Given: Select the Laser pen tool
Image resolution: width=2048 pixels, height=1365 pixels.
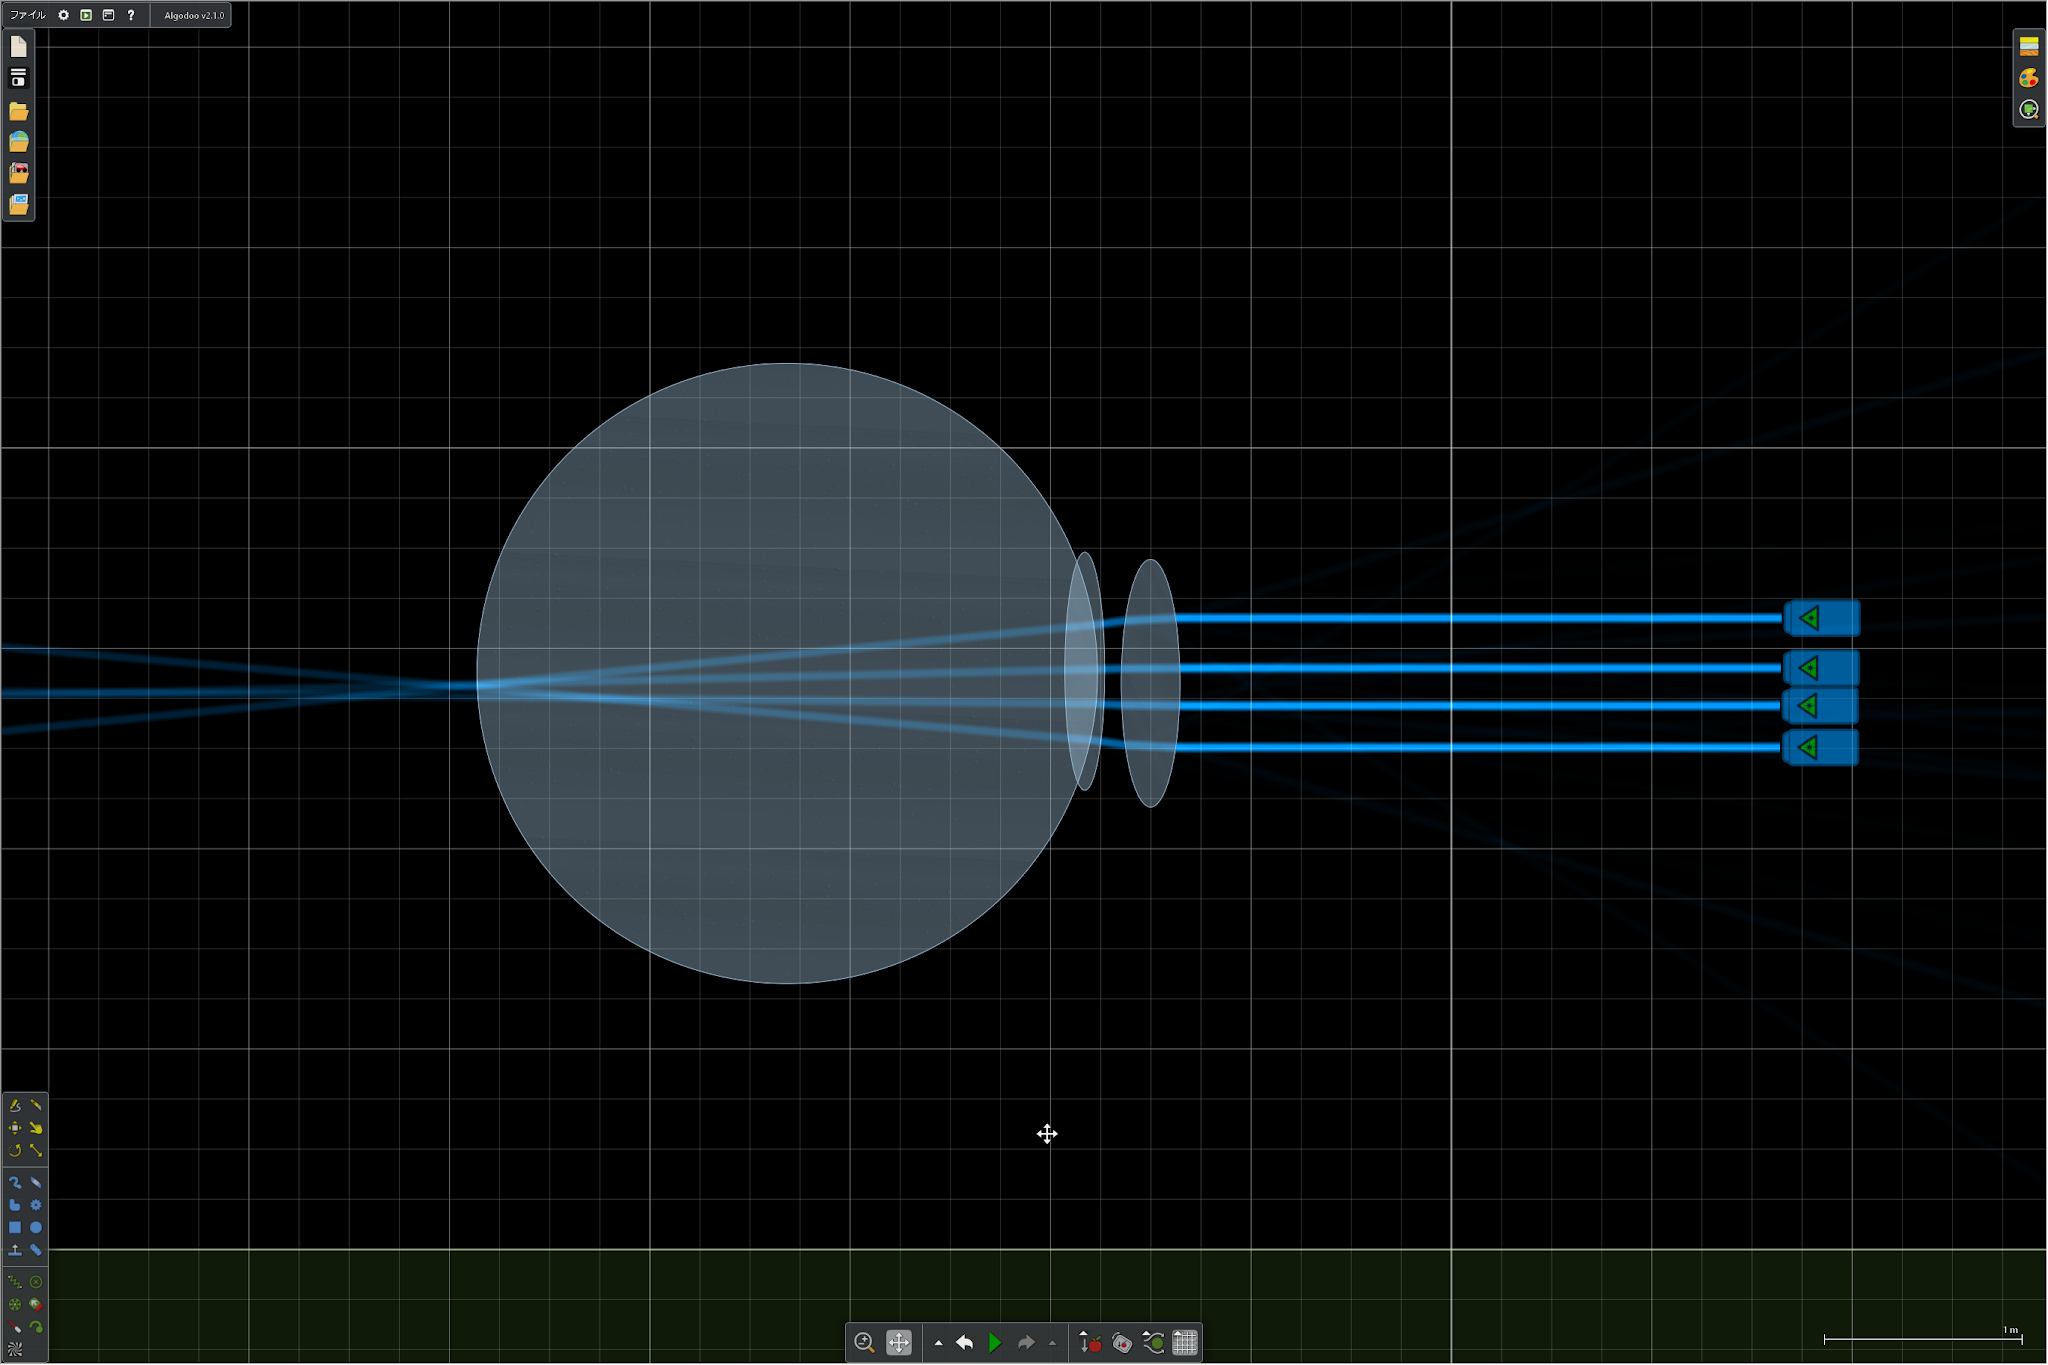Looking at the screenshot, I should click(15, 1327).
